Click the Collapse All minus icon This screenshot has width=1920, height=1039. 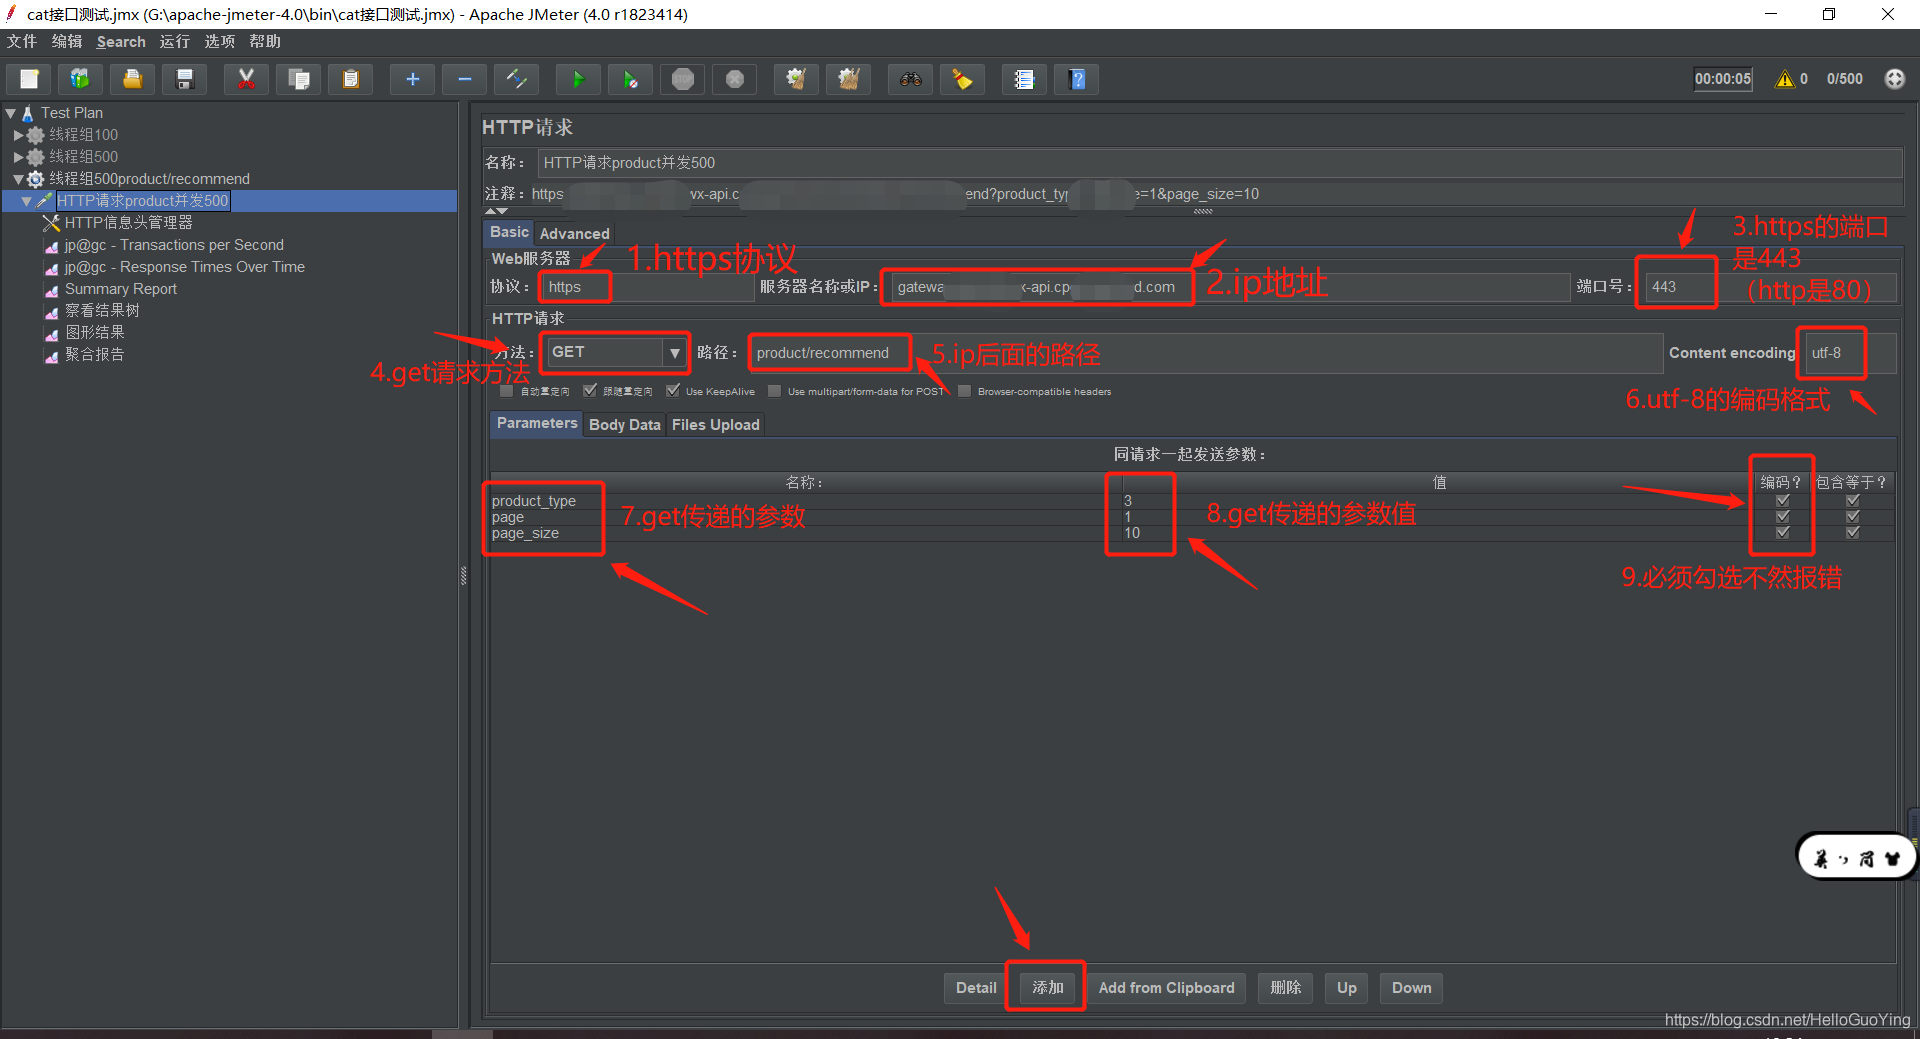tap(464, 79)
